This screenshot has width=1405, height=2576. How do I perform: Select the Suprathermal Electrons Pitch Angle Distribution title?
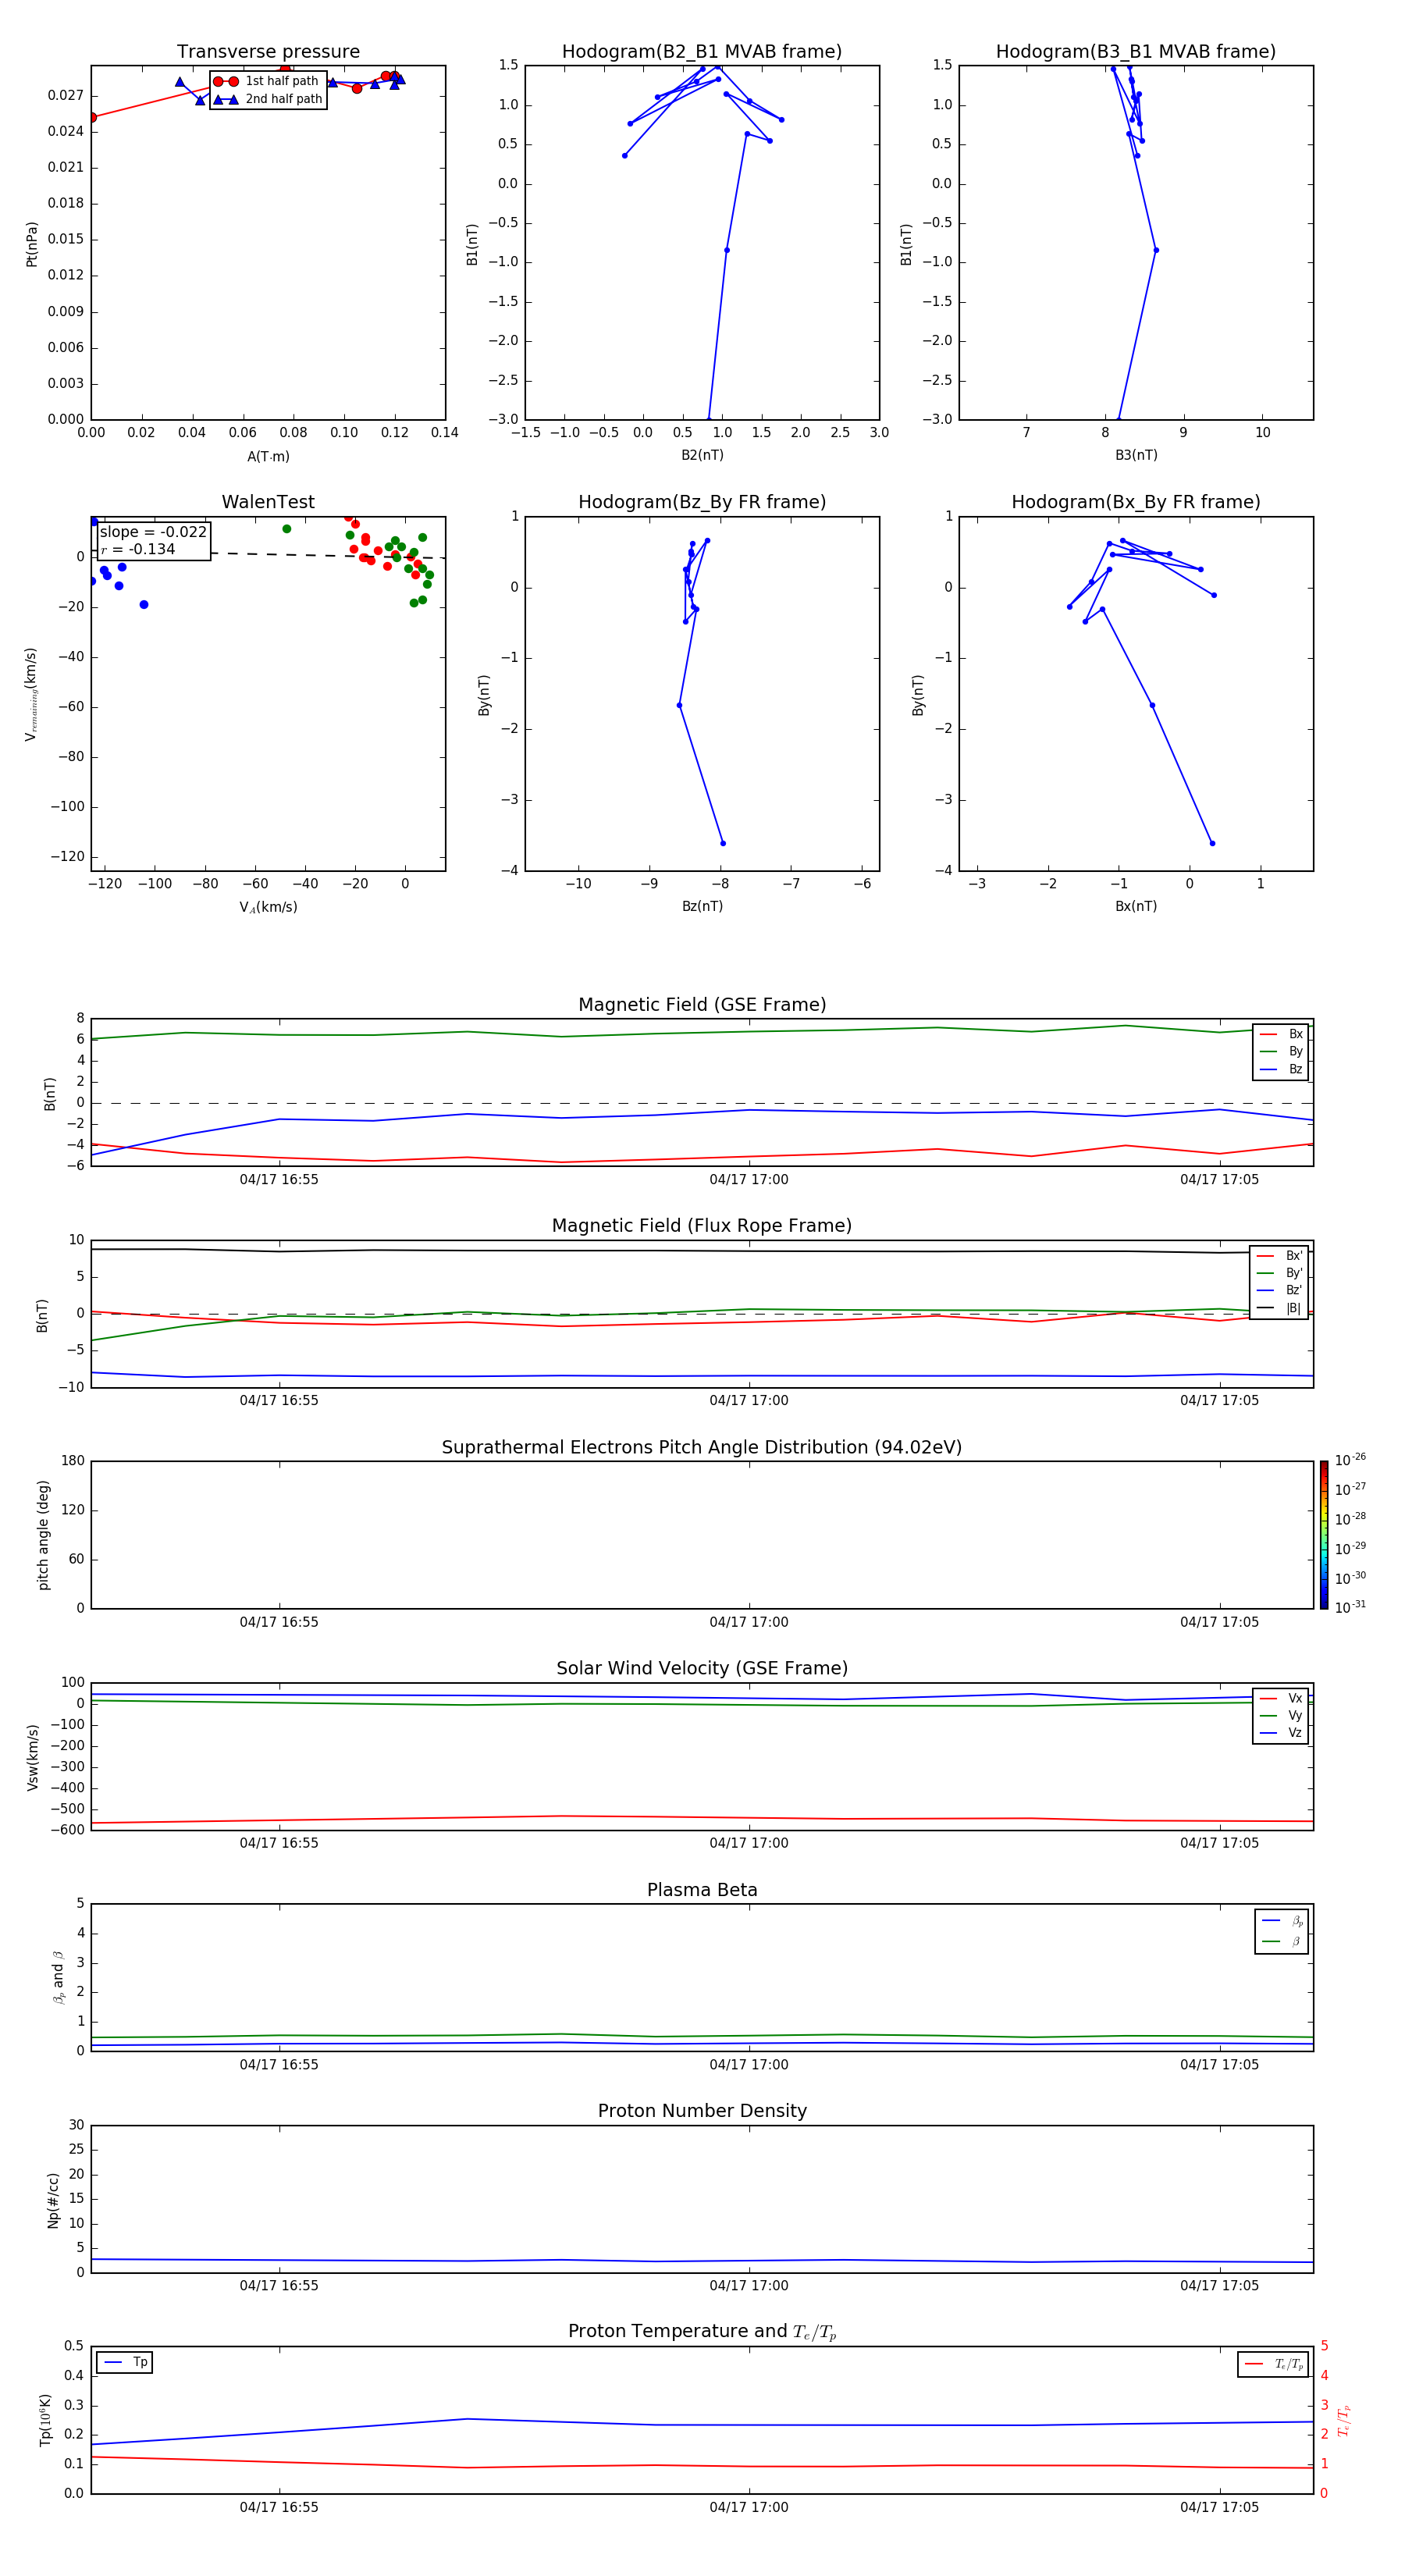[x=702, y=1448]
